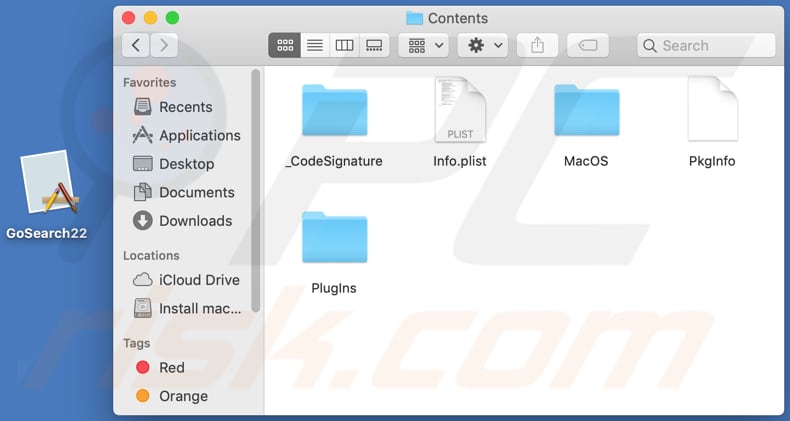Click the Applications A-shaped icon
Viewport: 790px width, 421px height.
pyautogui.click(x=143, y=135)
